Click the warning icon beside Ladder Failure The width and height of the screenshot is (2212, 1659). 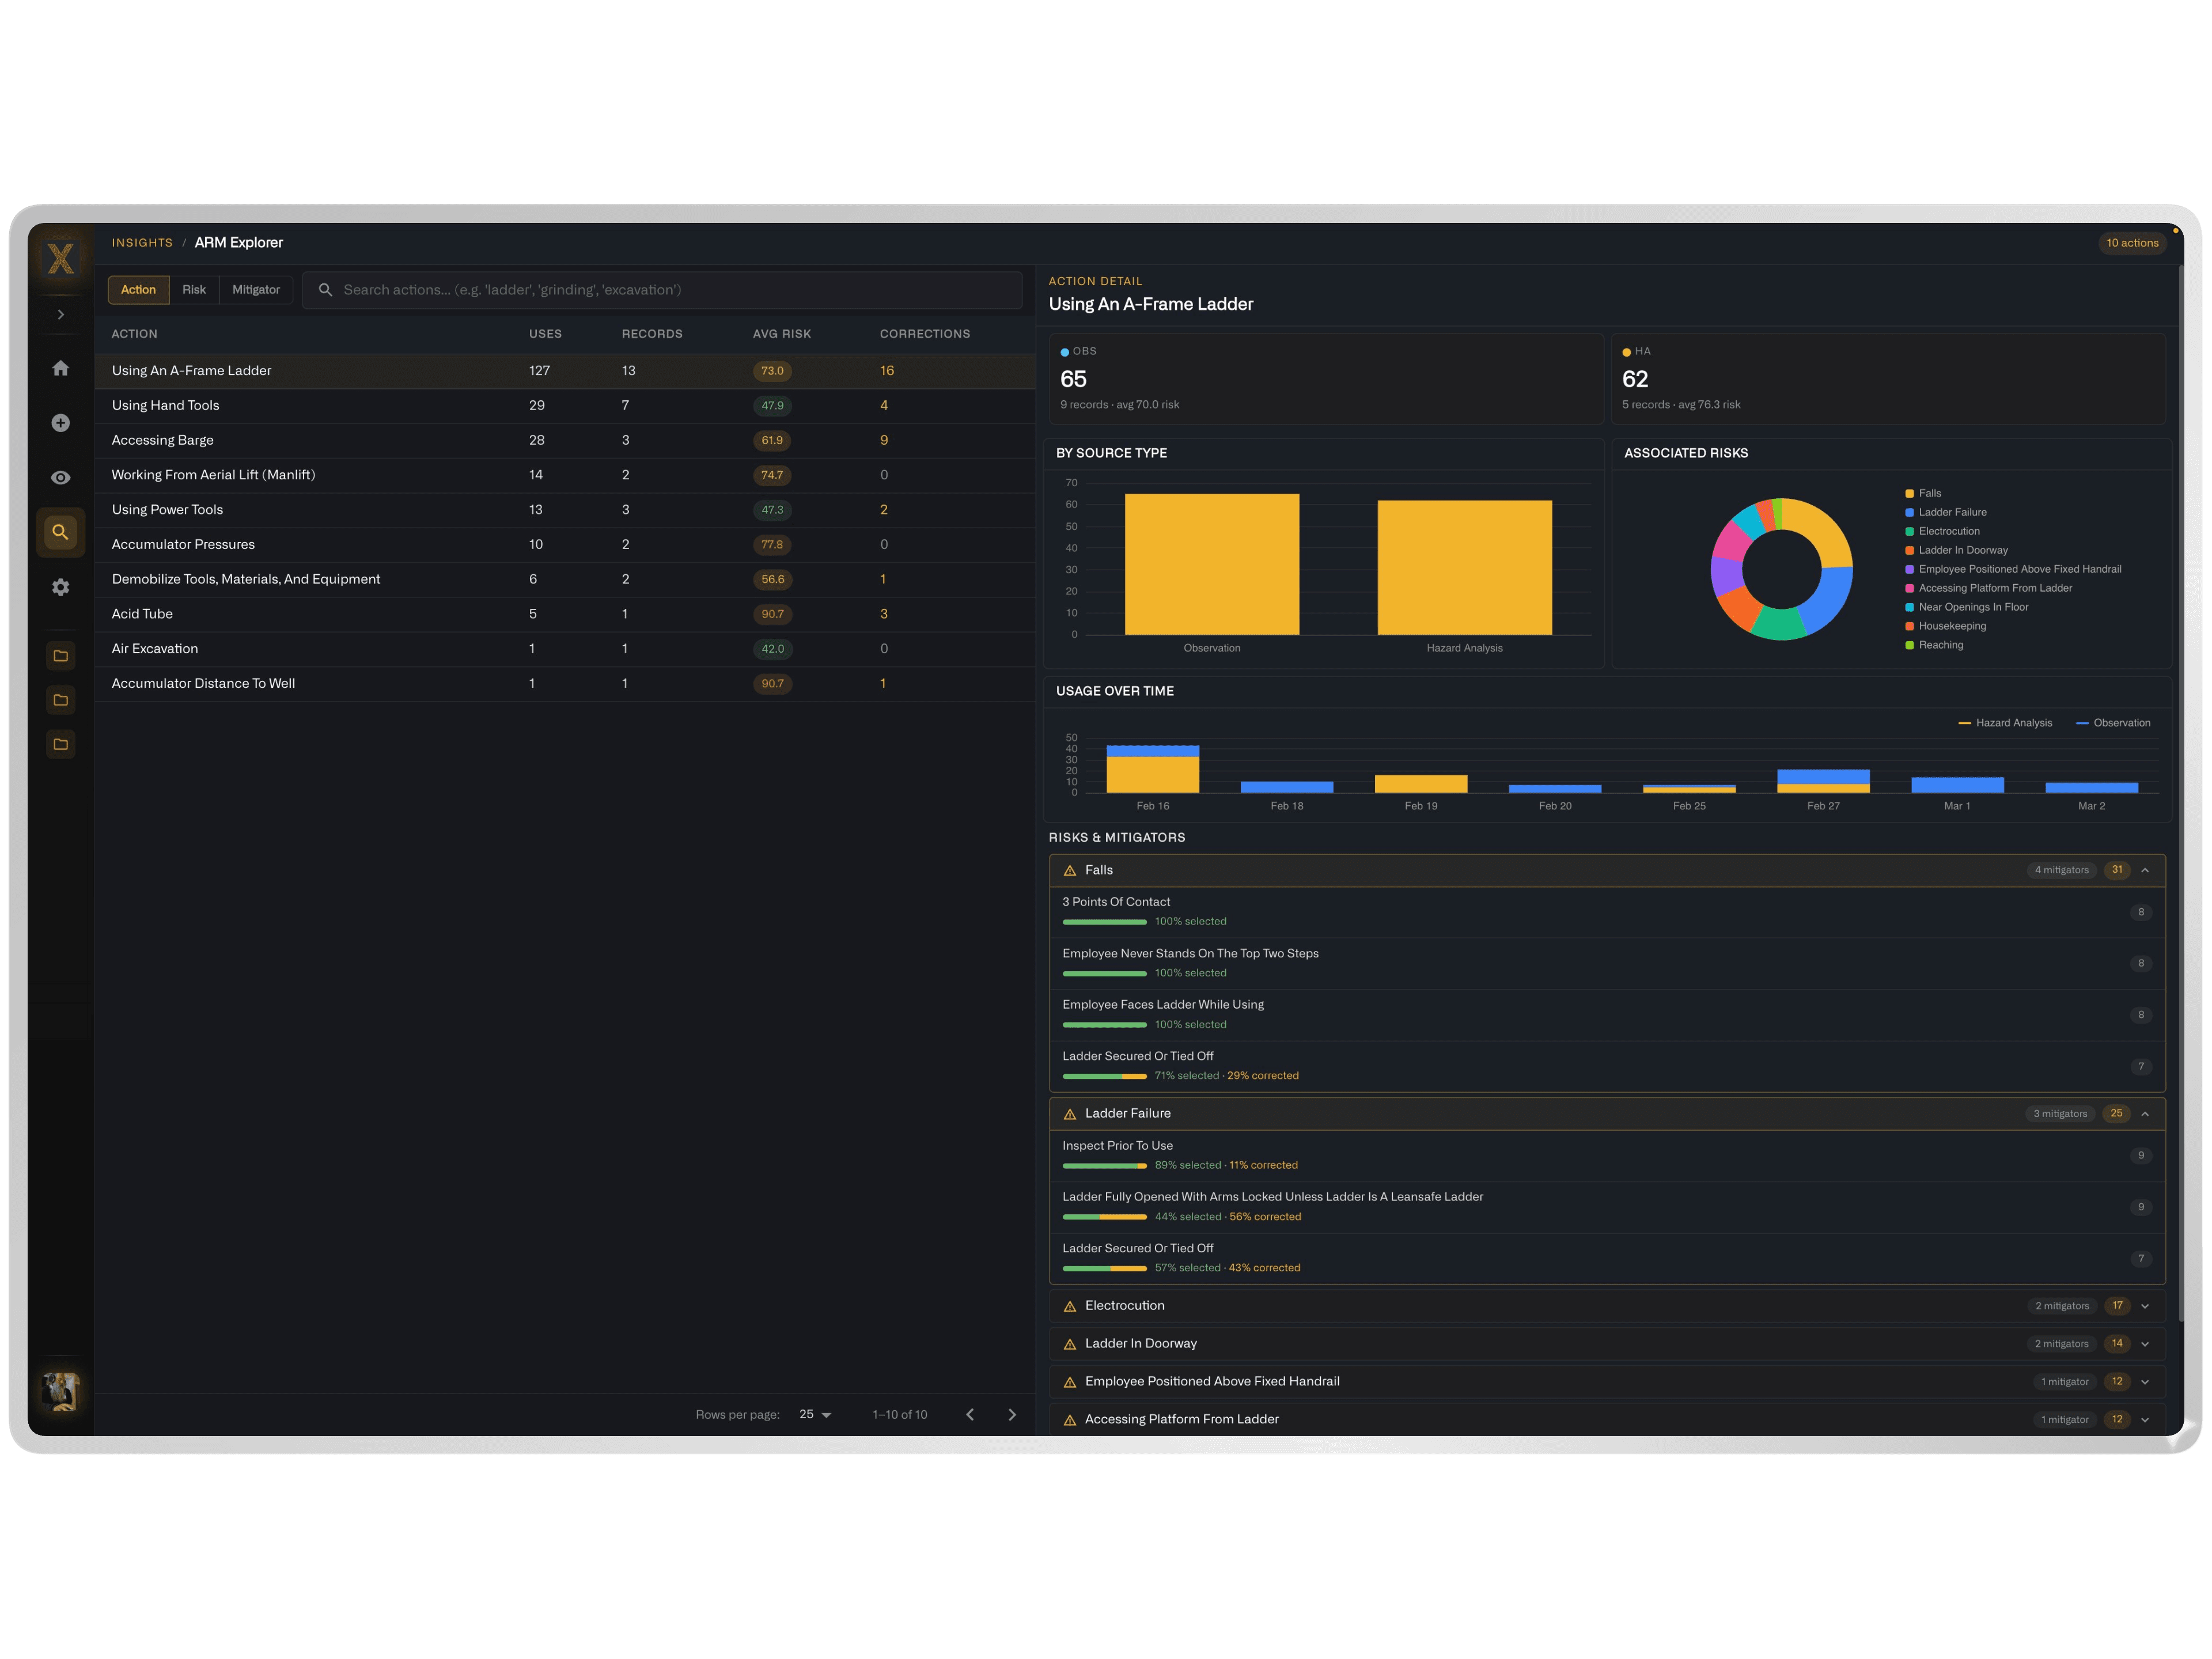coord(1070,1114)
